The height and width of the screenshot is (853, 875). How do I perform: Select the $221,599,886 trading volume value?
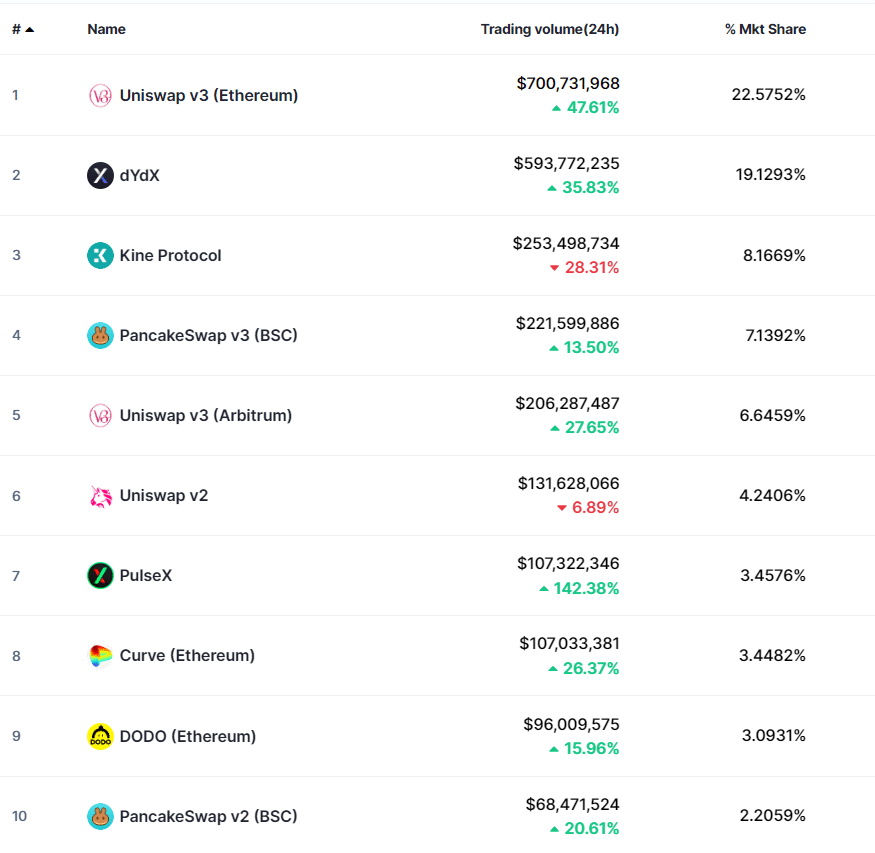[568, 324]
